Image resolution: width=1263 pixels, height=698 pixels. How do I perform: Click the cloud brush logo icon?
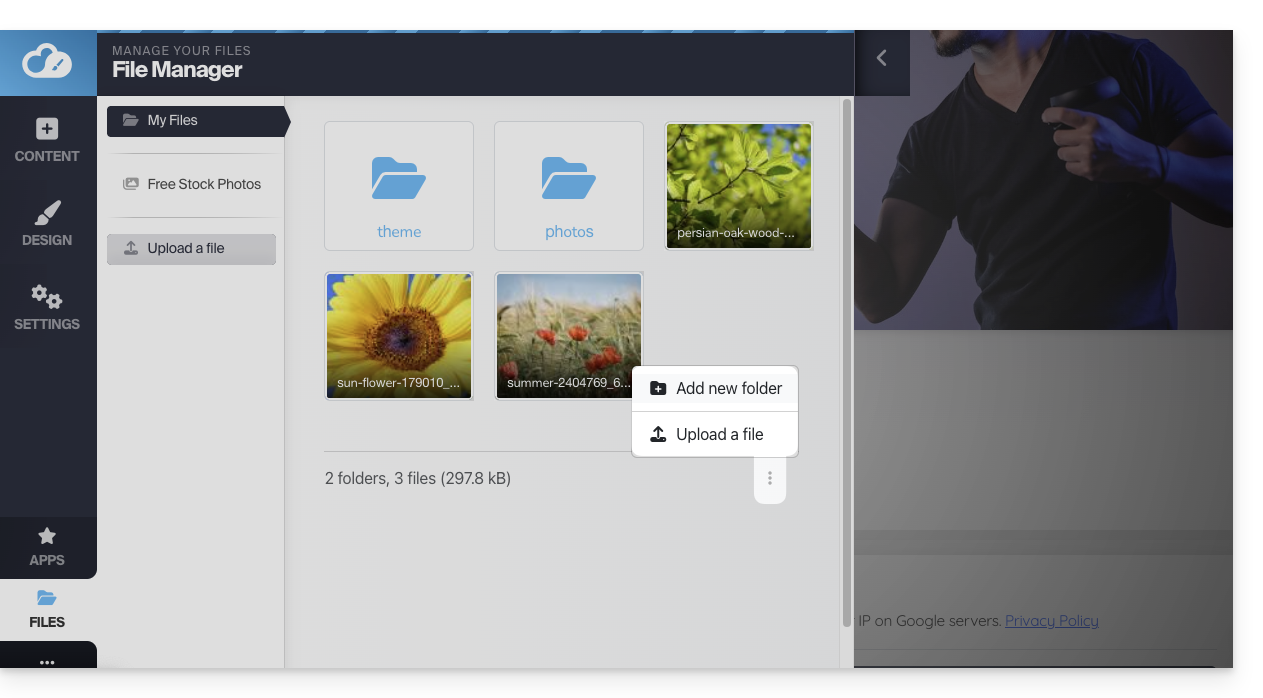[x=48, y=62]
